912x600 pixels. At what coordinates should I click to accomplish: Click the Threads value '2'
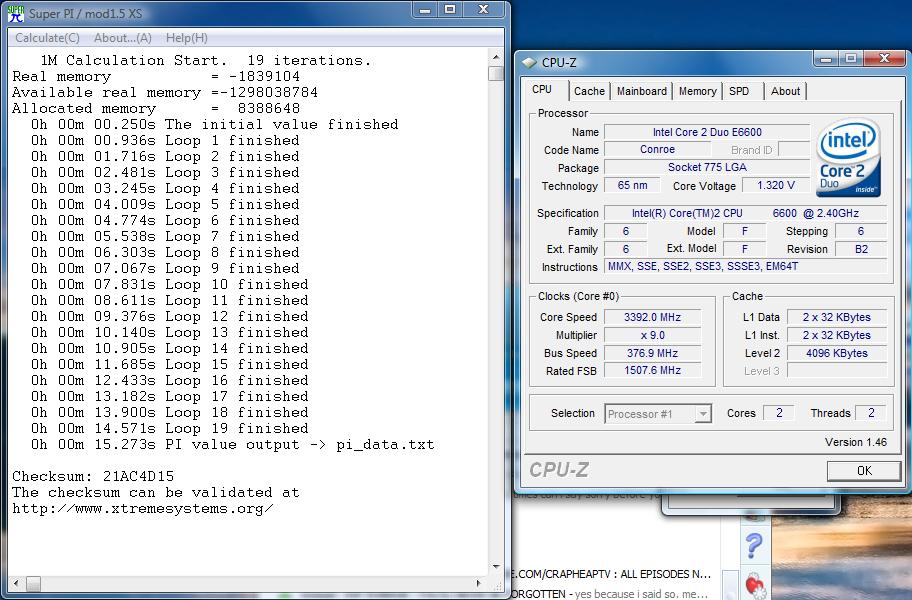click(871, 413)
